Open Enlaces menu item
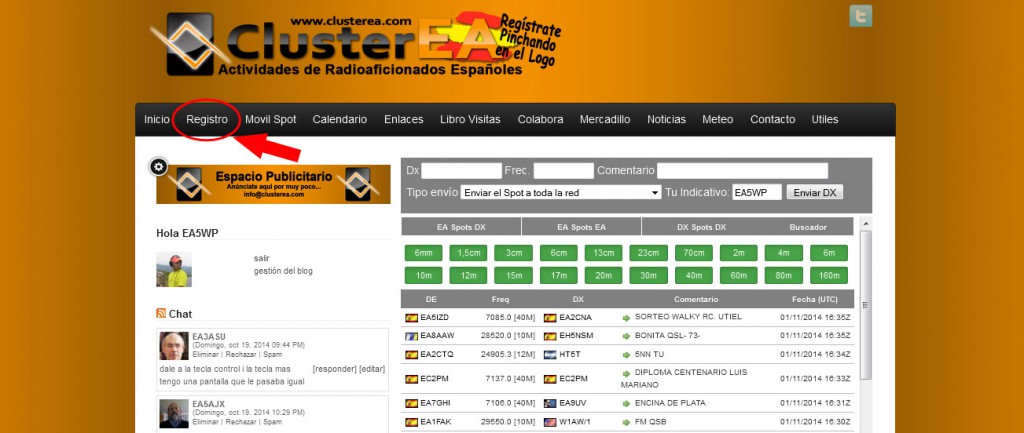The height and width of the screenshot is (433, 1024). pos(404,120)
